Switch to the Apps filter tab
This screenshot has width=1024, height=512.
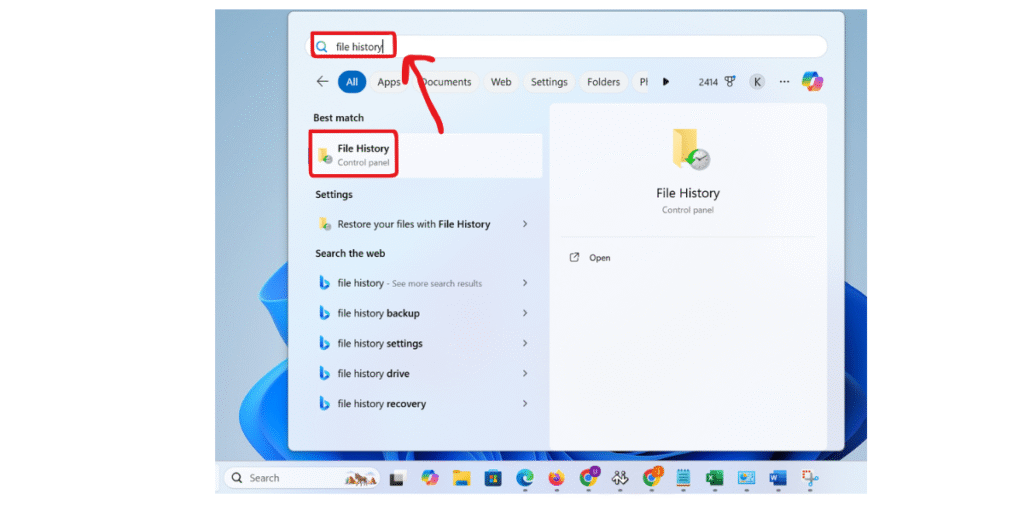[x=389, y=82]
